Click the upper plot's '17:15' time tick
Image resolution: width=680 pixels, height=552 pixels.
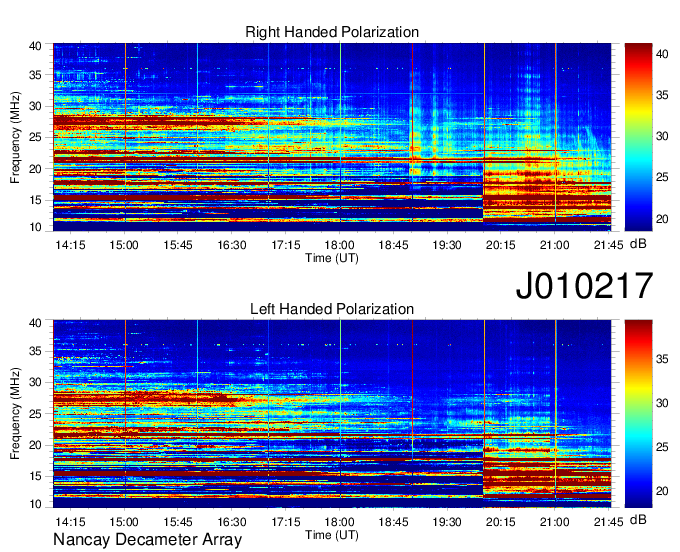pyautogui.click(x=285, y=245)
